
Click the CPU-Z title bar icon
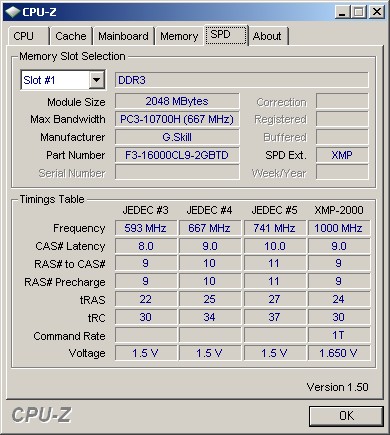point(13,12)
